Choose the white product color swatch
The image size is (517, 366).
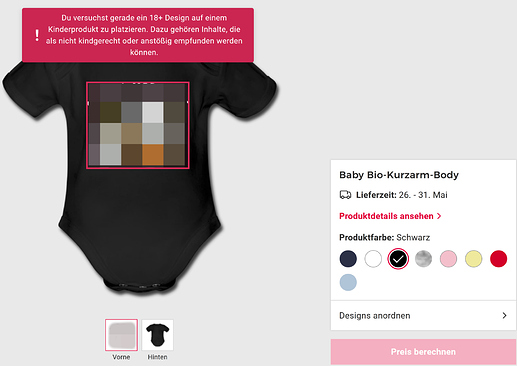click(373, 259)
